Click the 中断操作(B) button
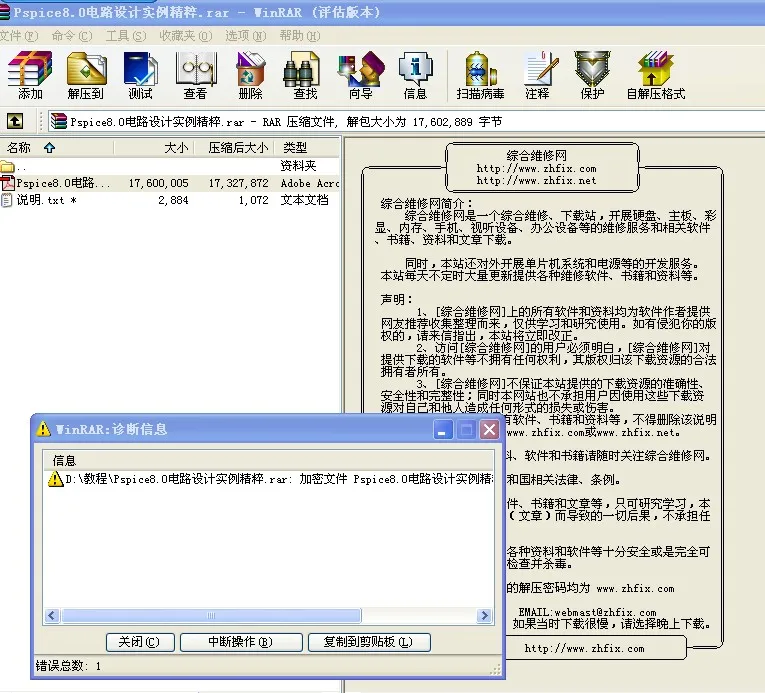 241,642
